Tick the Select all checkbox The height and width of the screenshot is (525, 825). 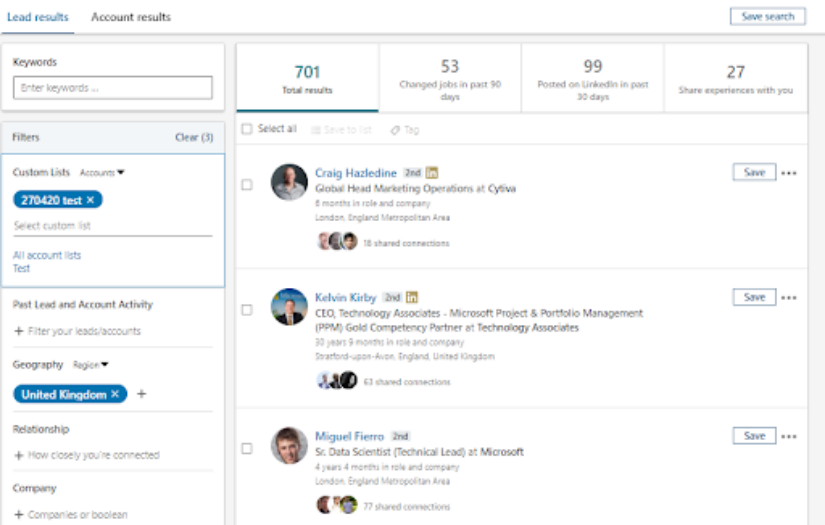click(247, 129)
